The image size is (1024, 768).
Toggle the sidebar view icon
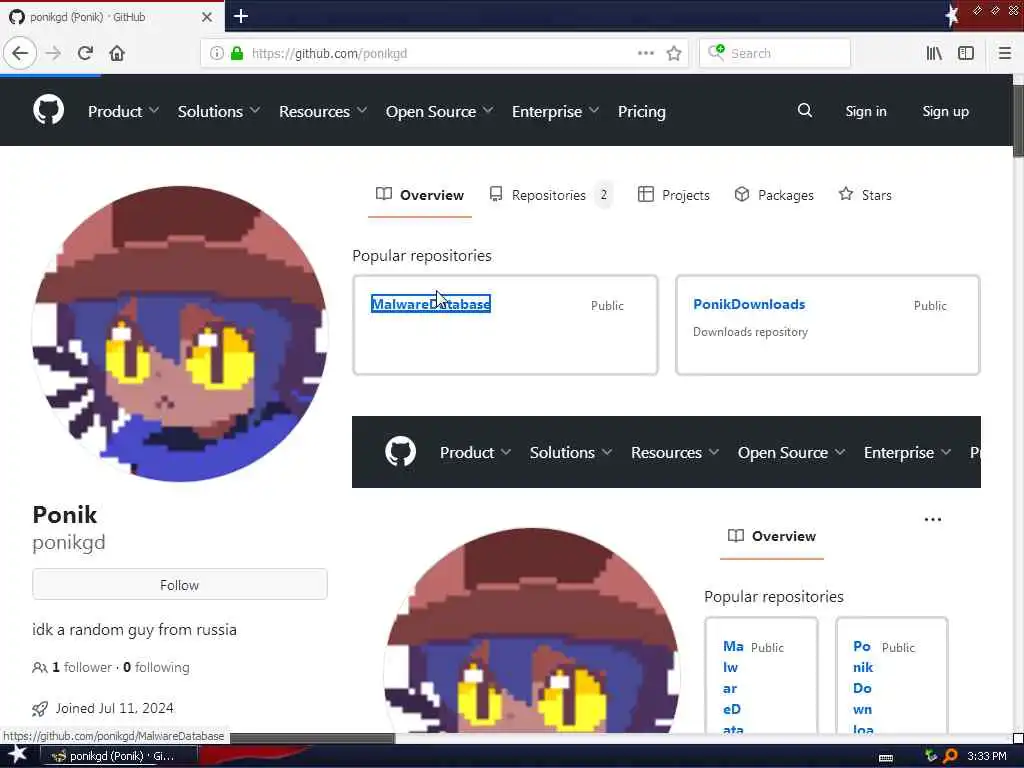[x=966, y=53]
